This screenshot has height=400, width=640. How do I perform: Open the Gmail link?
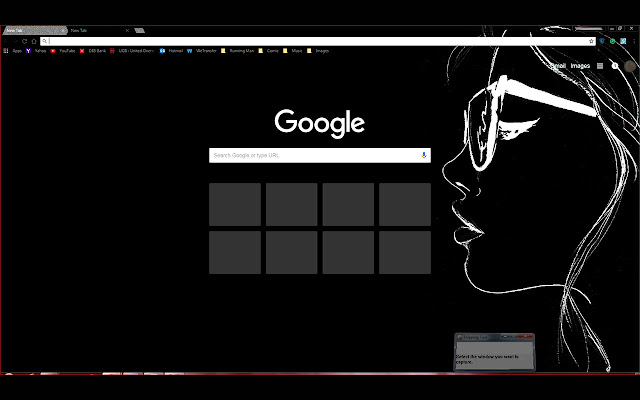click(x=557, y=66)
